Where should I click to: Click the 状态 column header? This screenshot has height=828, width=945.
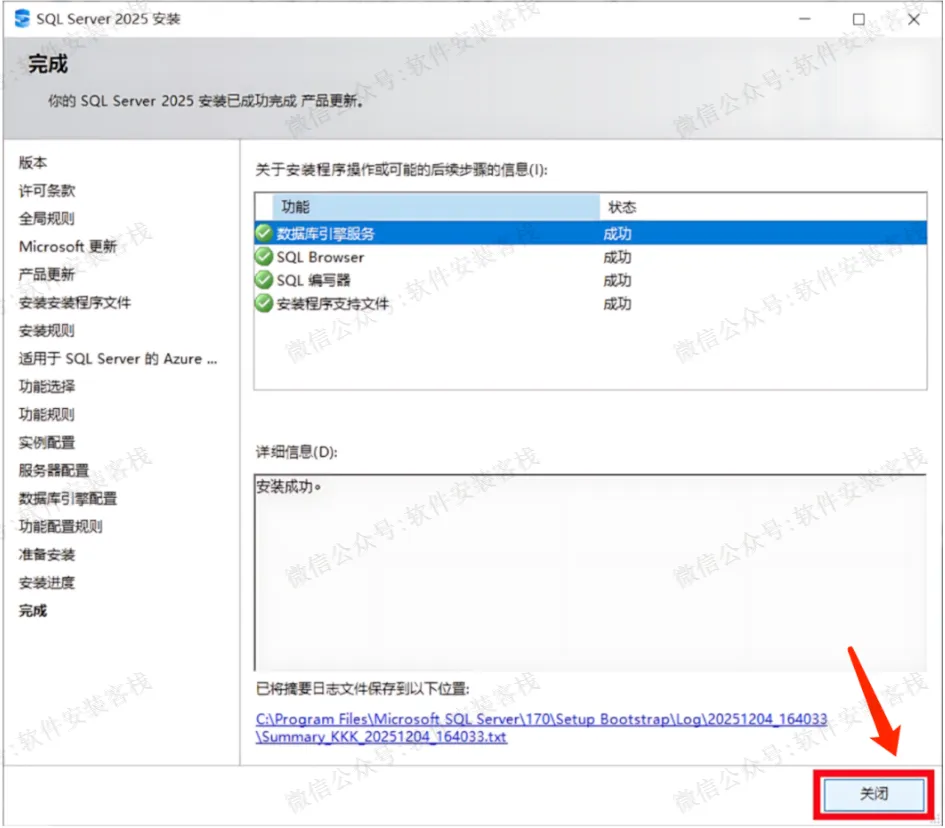763,207
